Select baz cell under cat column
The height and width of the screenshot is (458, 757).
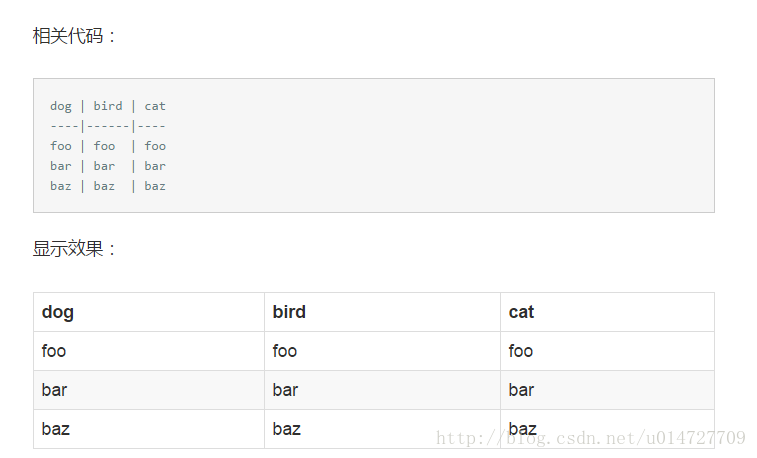607,429
